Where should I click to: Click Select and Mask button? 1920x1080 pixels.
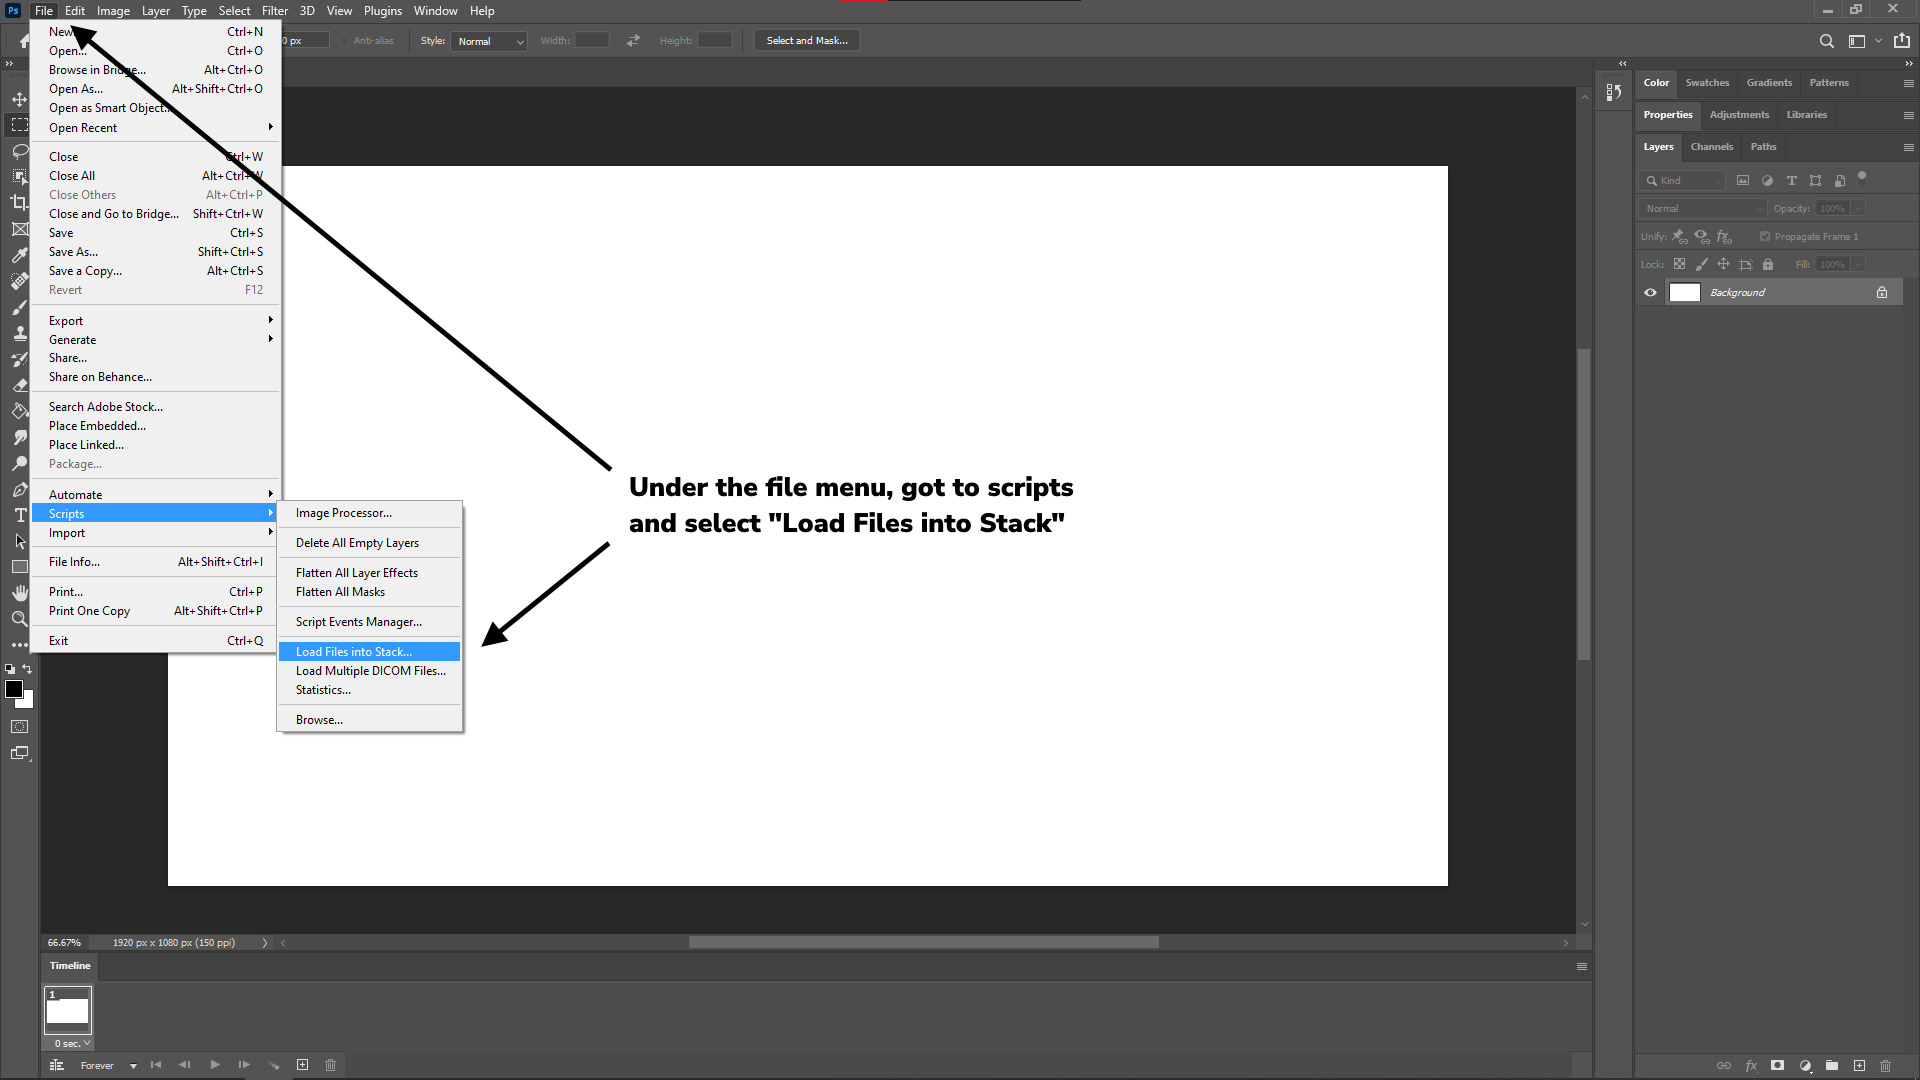(x=807, y=40)
